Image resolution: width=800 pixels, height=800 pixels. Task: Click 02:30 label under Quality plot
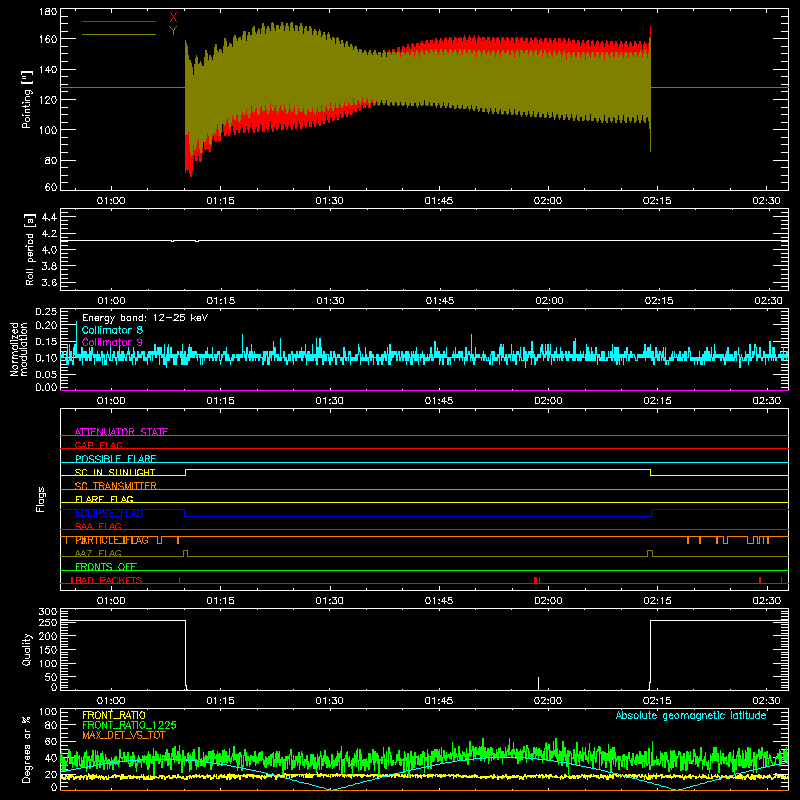(766, 701)
